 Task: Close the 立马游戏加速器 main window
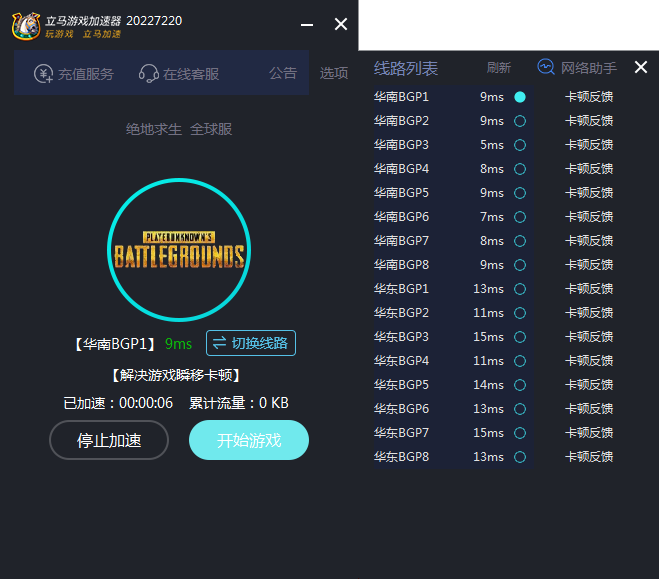click(x=341, y=24)
